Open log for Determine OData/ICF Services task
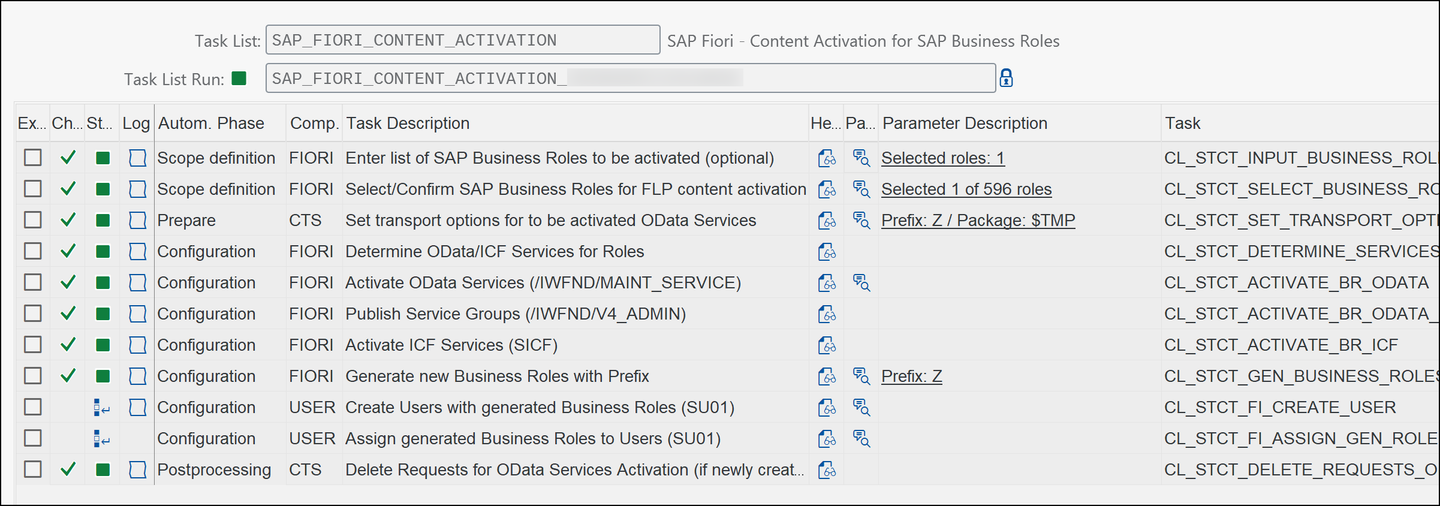The height and width of the screenshot is (506, 1440). click(x=137, y=251)
